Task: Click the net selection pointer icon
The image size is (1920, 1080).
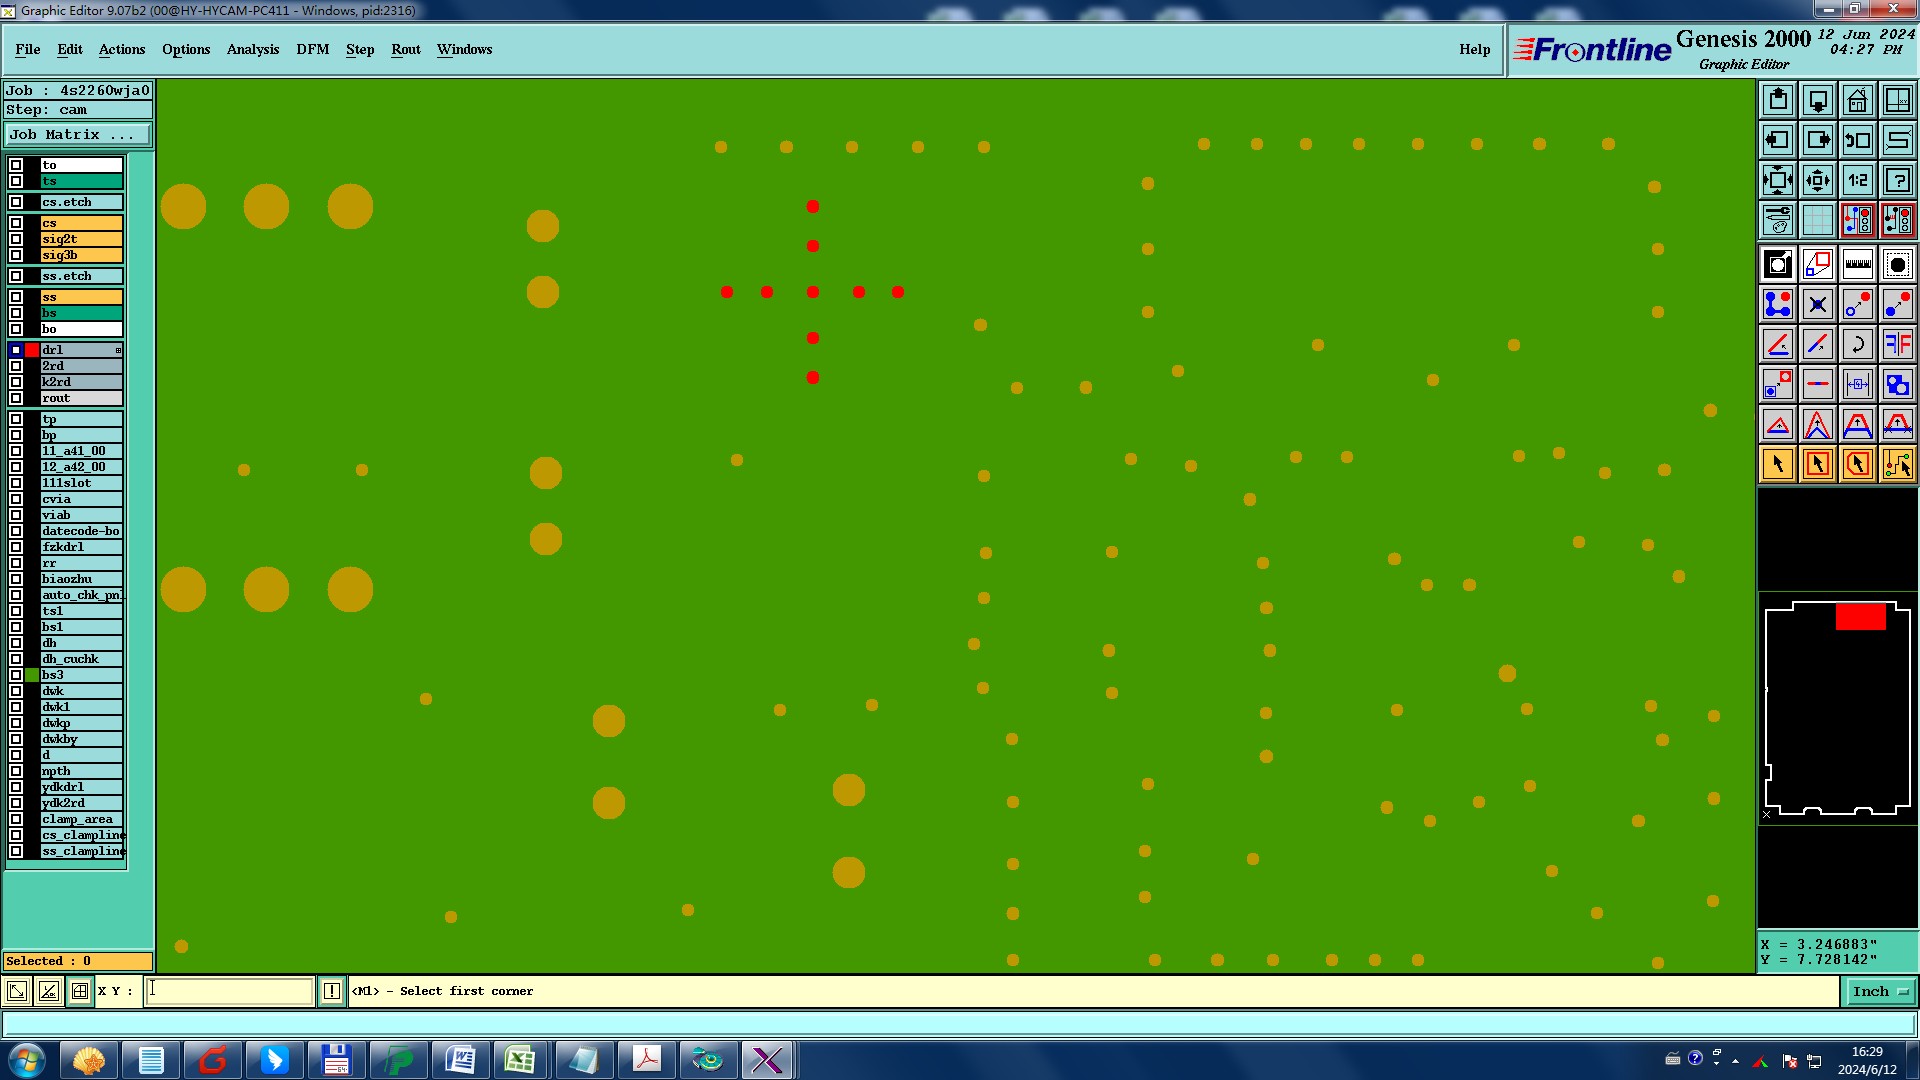Action: tap(1897, 464)
